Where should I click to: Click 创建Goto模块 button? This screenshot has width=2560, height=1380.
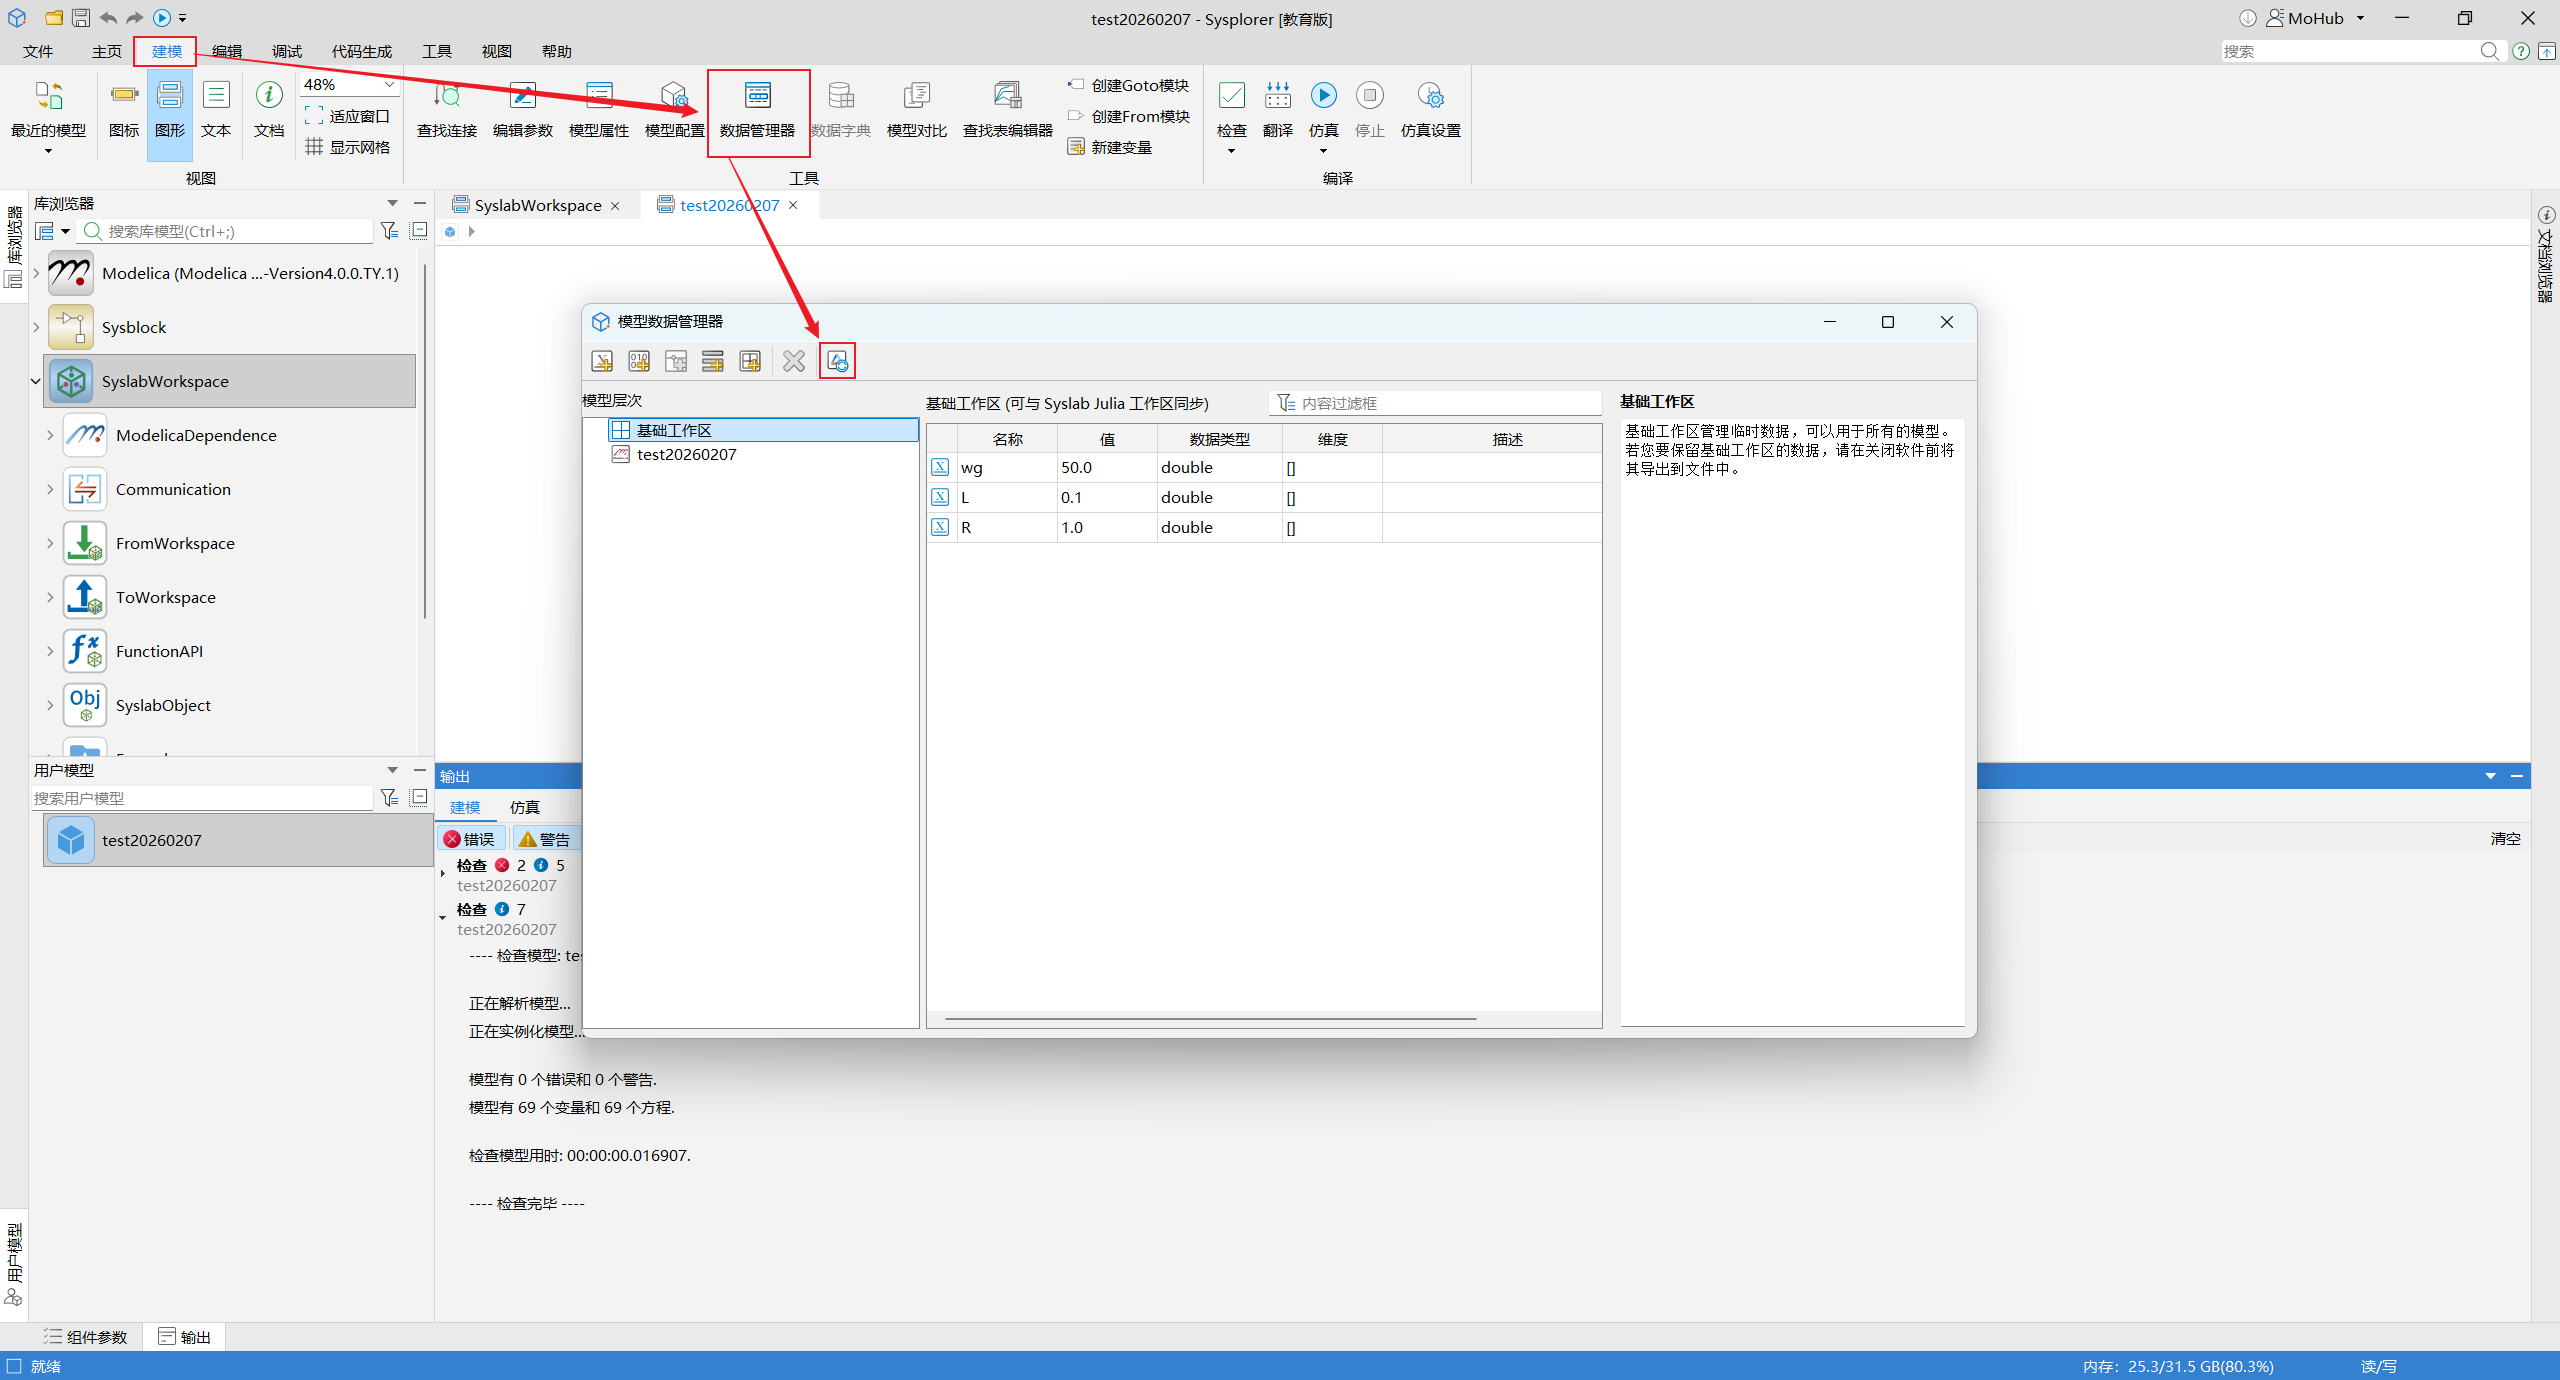tap(1129, 85)
